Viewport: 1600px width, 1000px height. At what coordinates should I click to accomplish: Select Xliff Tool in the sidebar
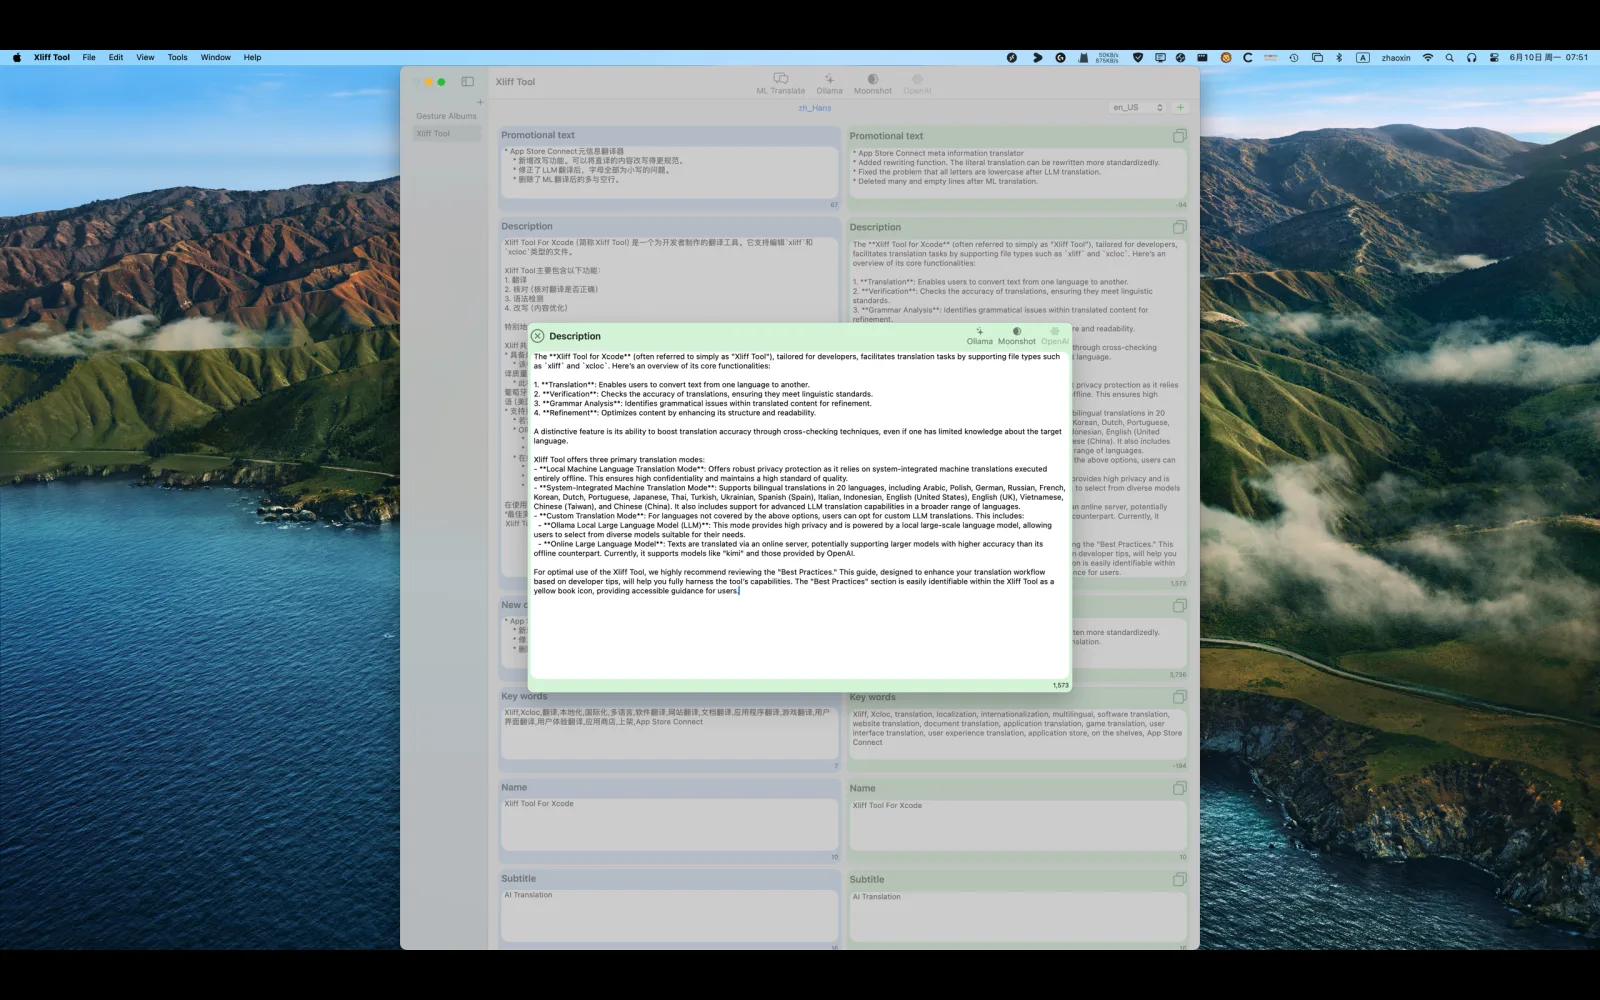(x=446, y=133)
